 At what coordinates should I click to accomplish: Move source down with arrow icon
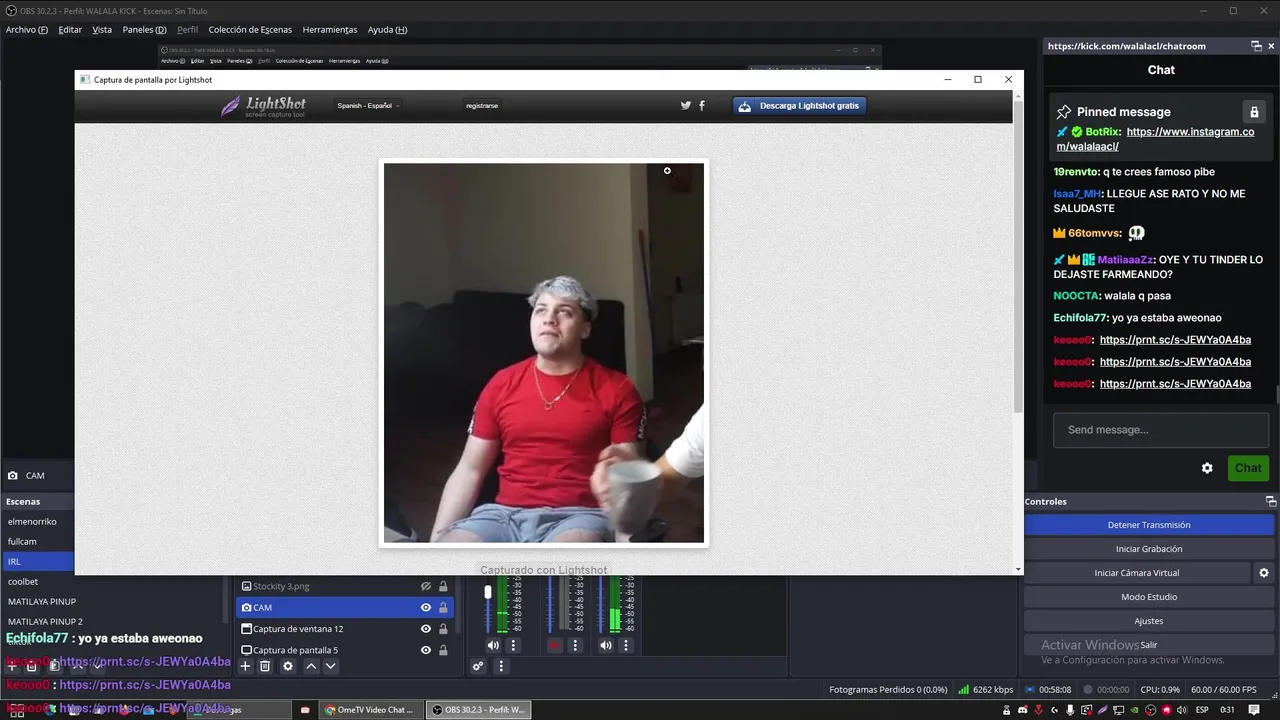click(330, 666)
